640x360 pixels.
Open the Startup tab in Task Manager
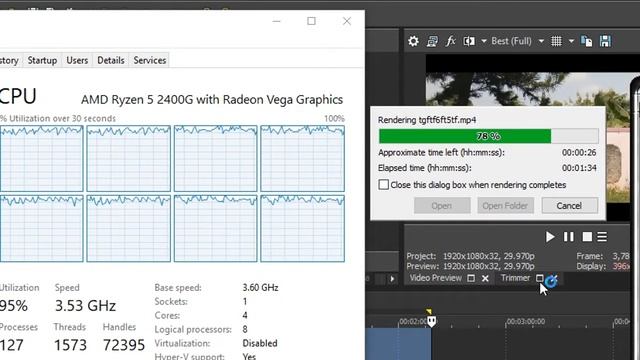(42, 60)
